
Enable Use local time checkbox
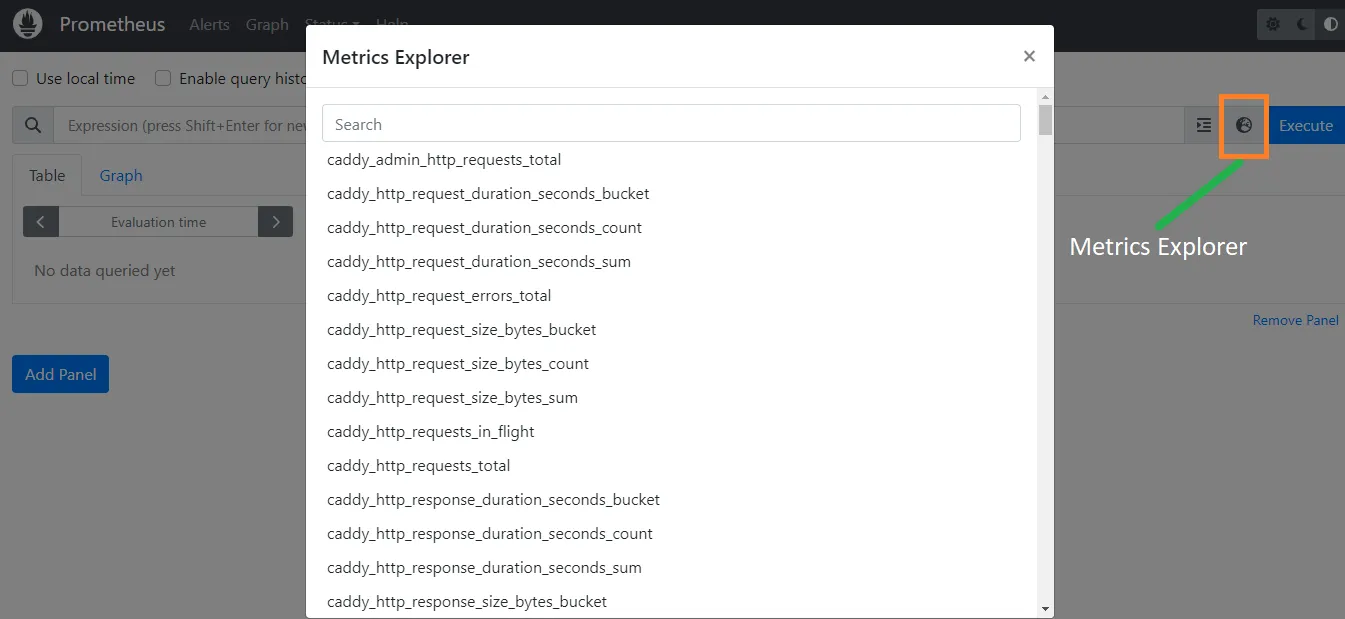click(x=20, y=78)
